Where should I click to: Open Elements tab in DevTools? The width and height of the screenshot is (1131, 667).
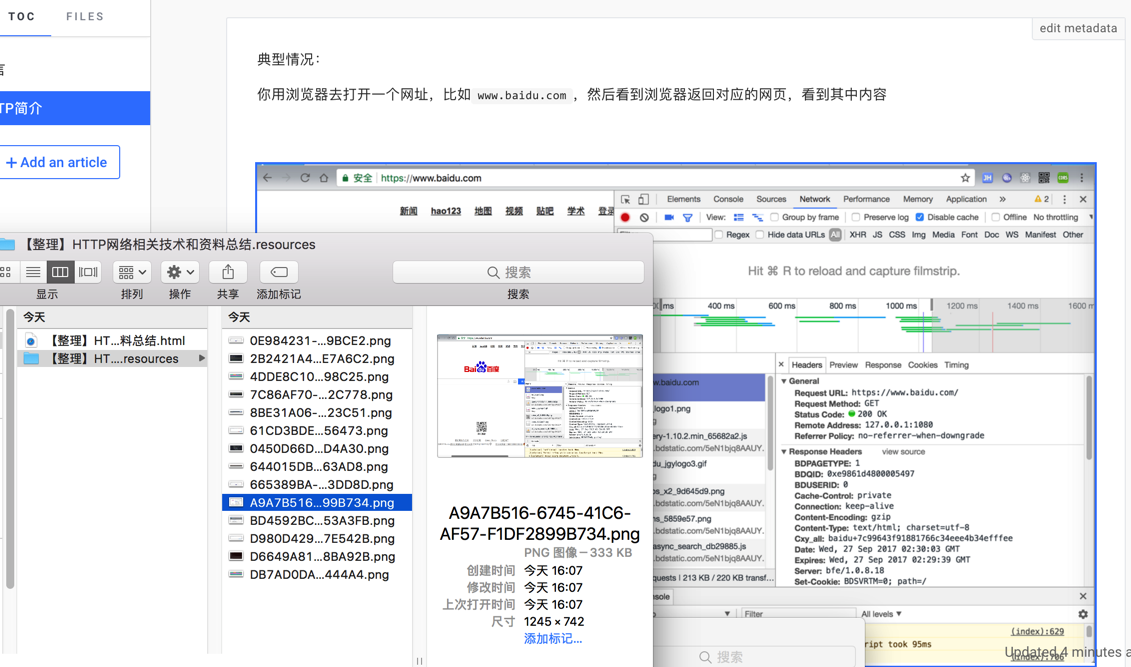684,199
